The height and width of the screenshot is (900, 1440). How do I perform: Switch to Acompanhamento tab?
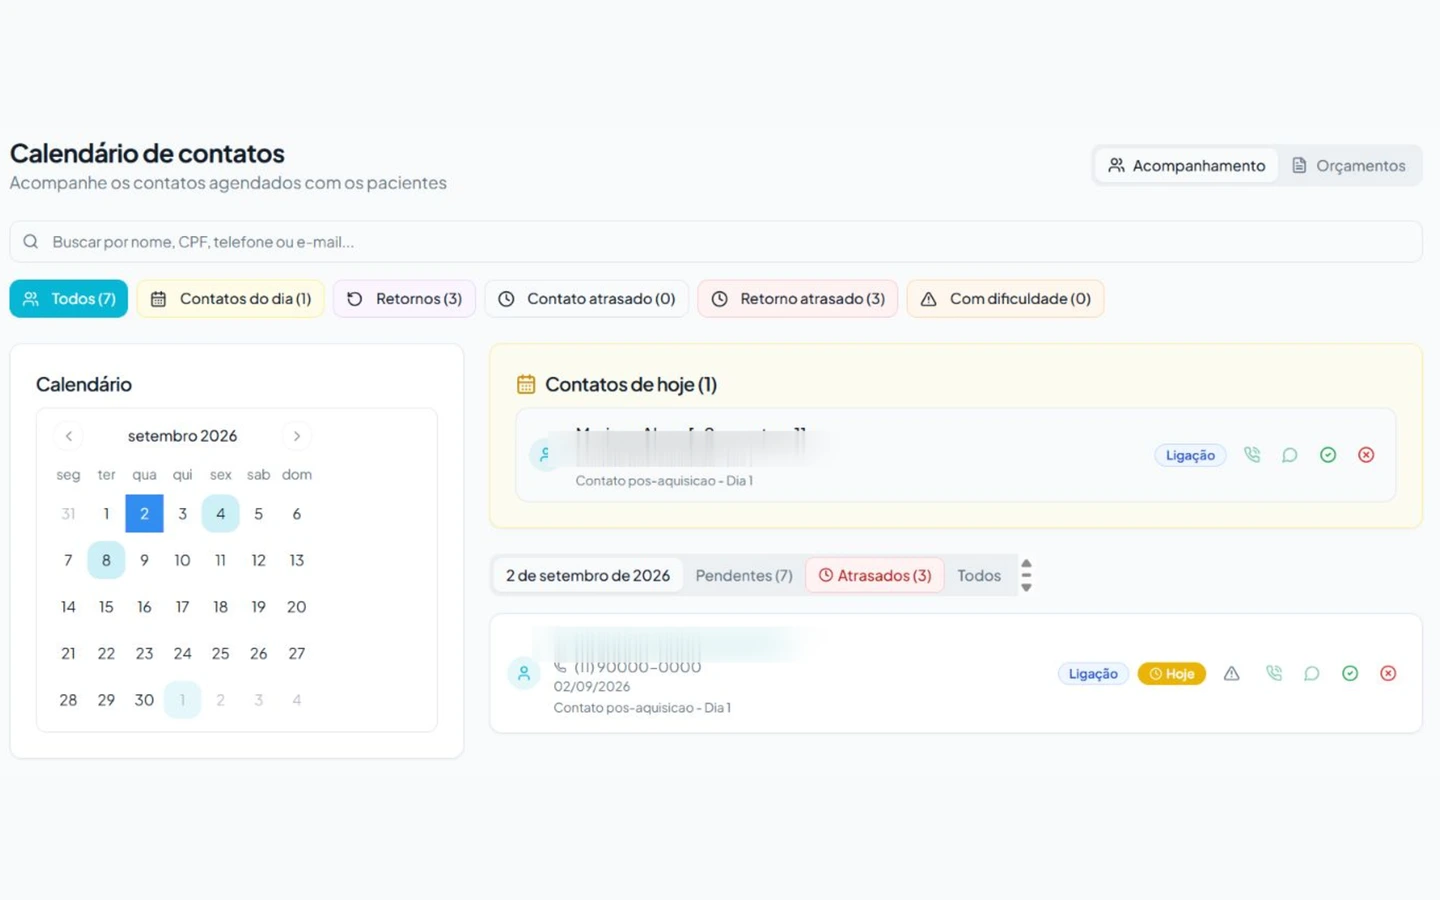(x=1186, y=166)
